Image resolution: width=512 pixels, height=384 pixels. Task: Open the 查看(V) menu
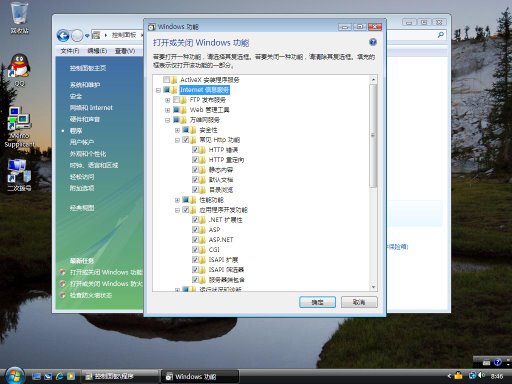coord(125,51)
